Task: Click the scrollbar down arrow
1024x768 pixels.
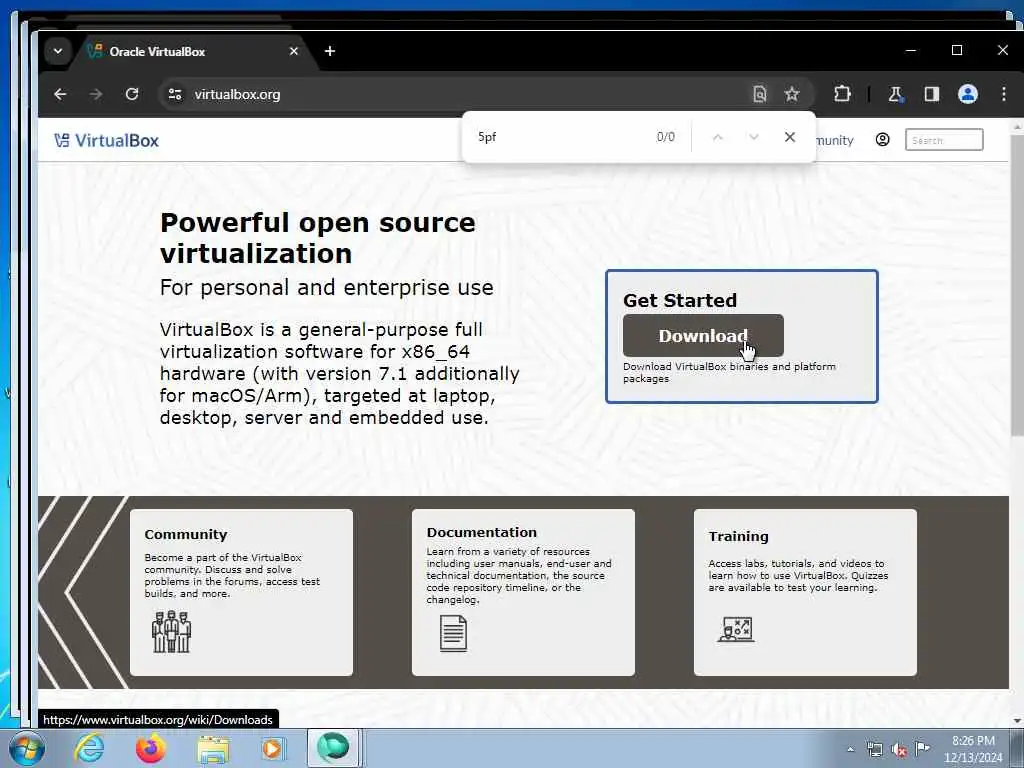Action: coord(1016,721)
